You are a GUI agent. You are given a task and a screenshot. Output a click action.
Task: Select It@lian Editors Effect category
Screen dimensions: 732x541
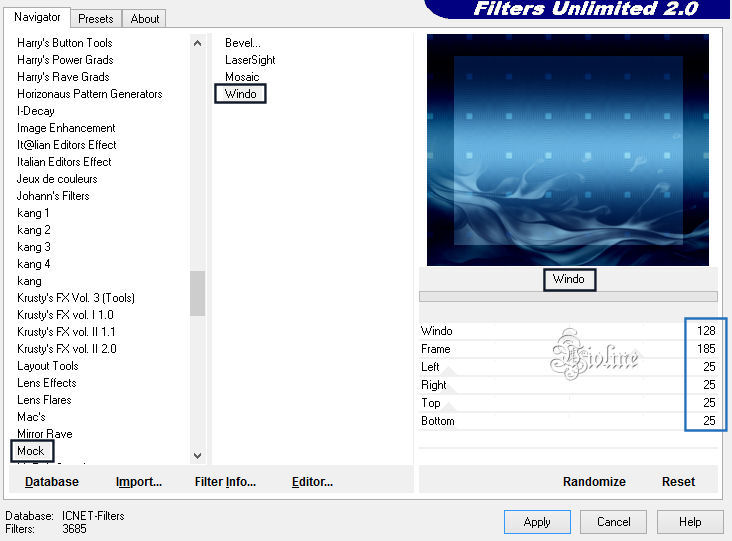(67, 145)
